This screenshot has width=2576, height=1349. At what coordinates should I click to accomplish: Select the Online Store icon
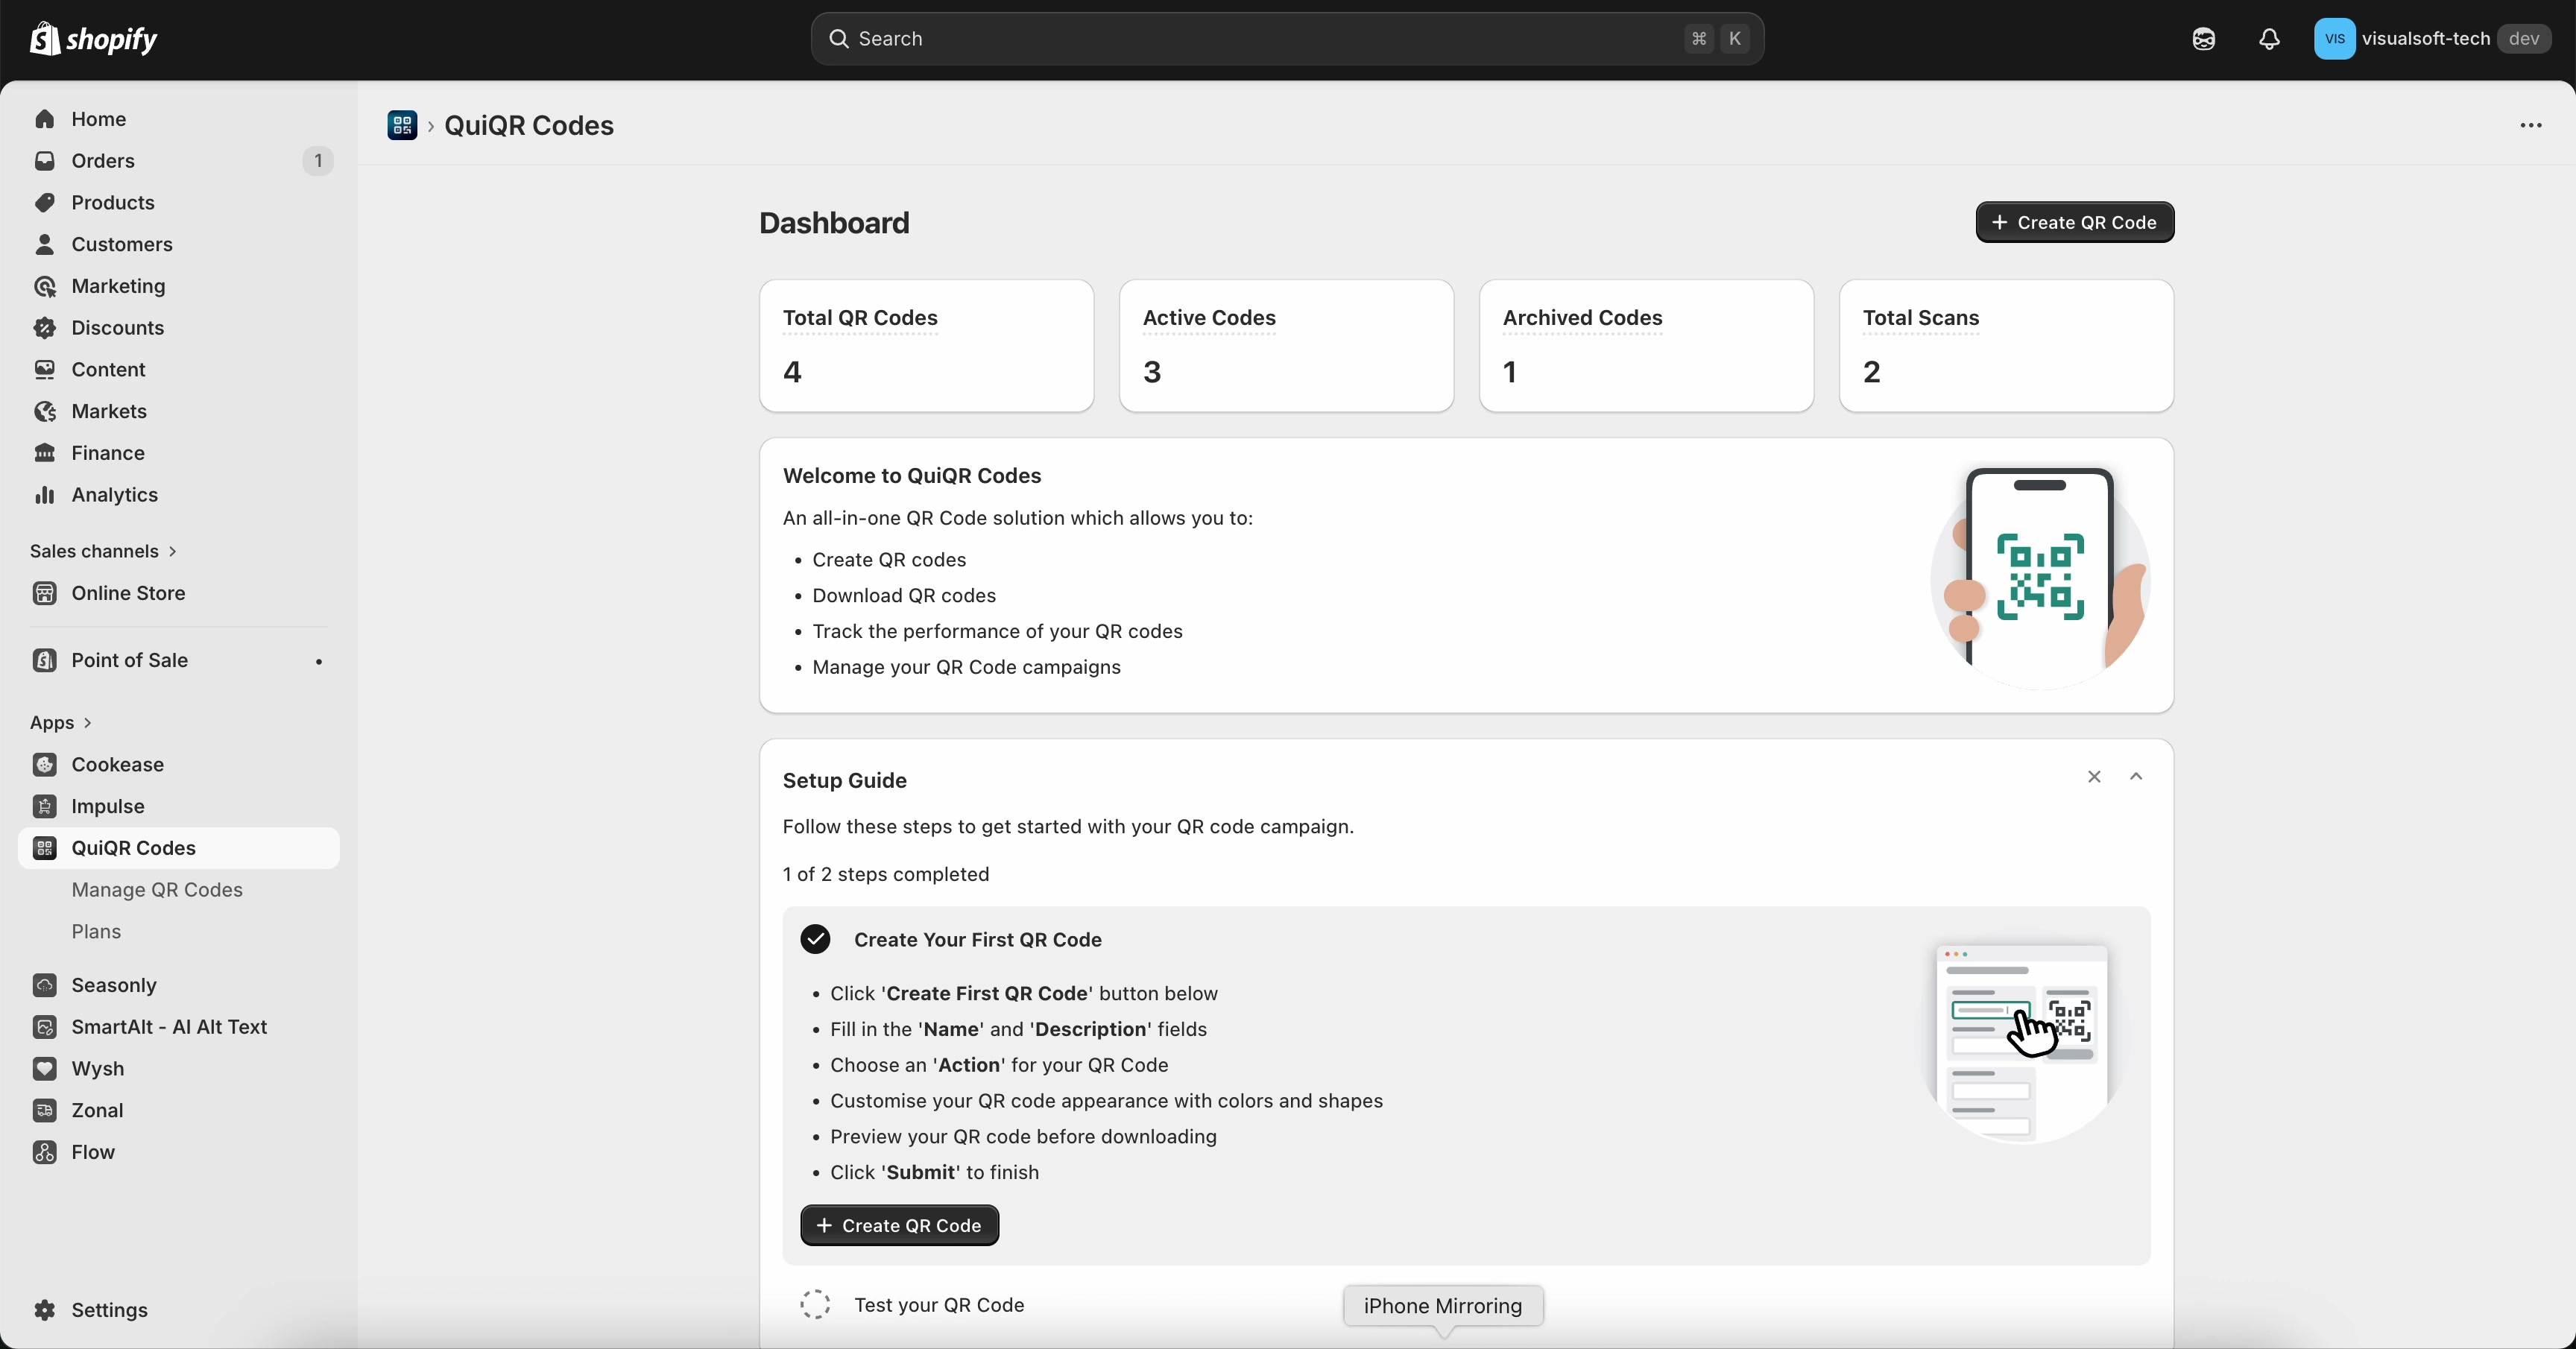pyautogui.click(x=45, y=593)
